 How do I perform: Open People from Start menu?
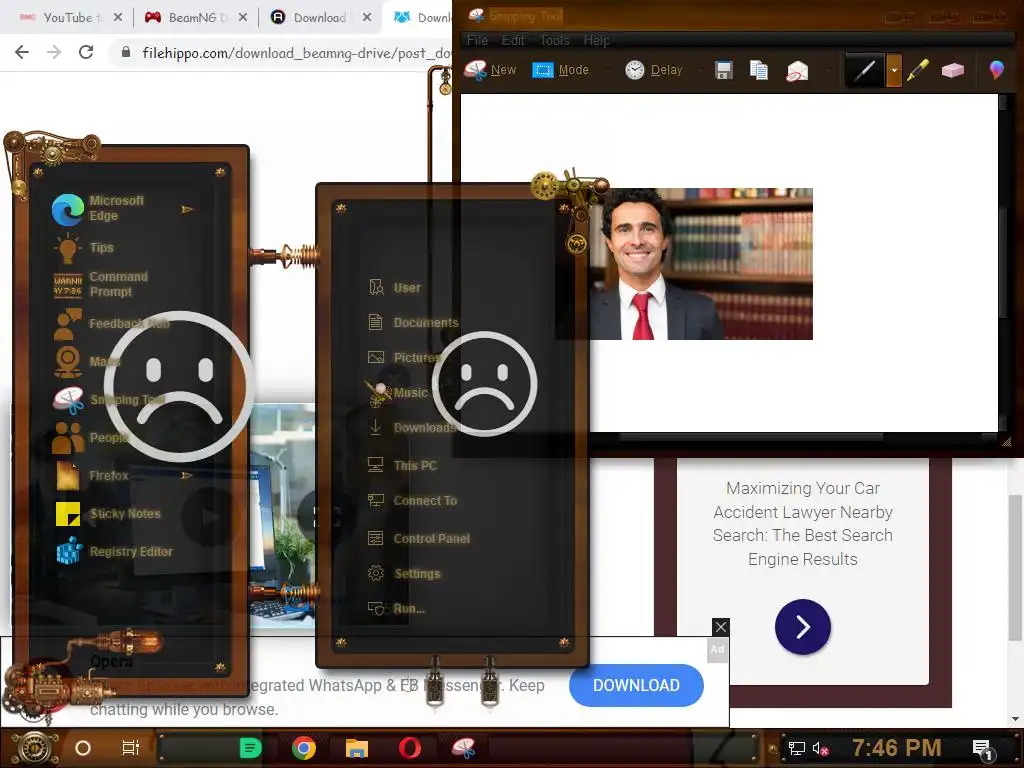[x=90, y=438]
